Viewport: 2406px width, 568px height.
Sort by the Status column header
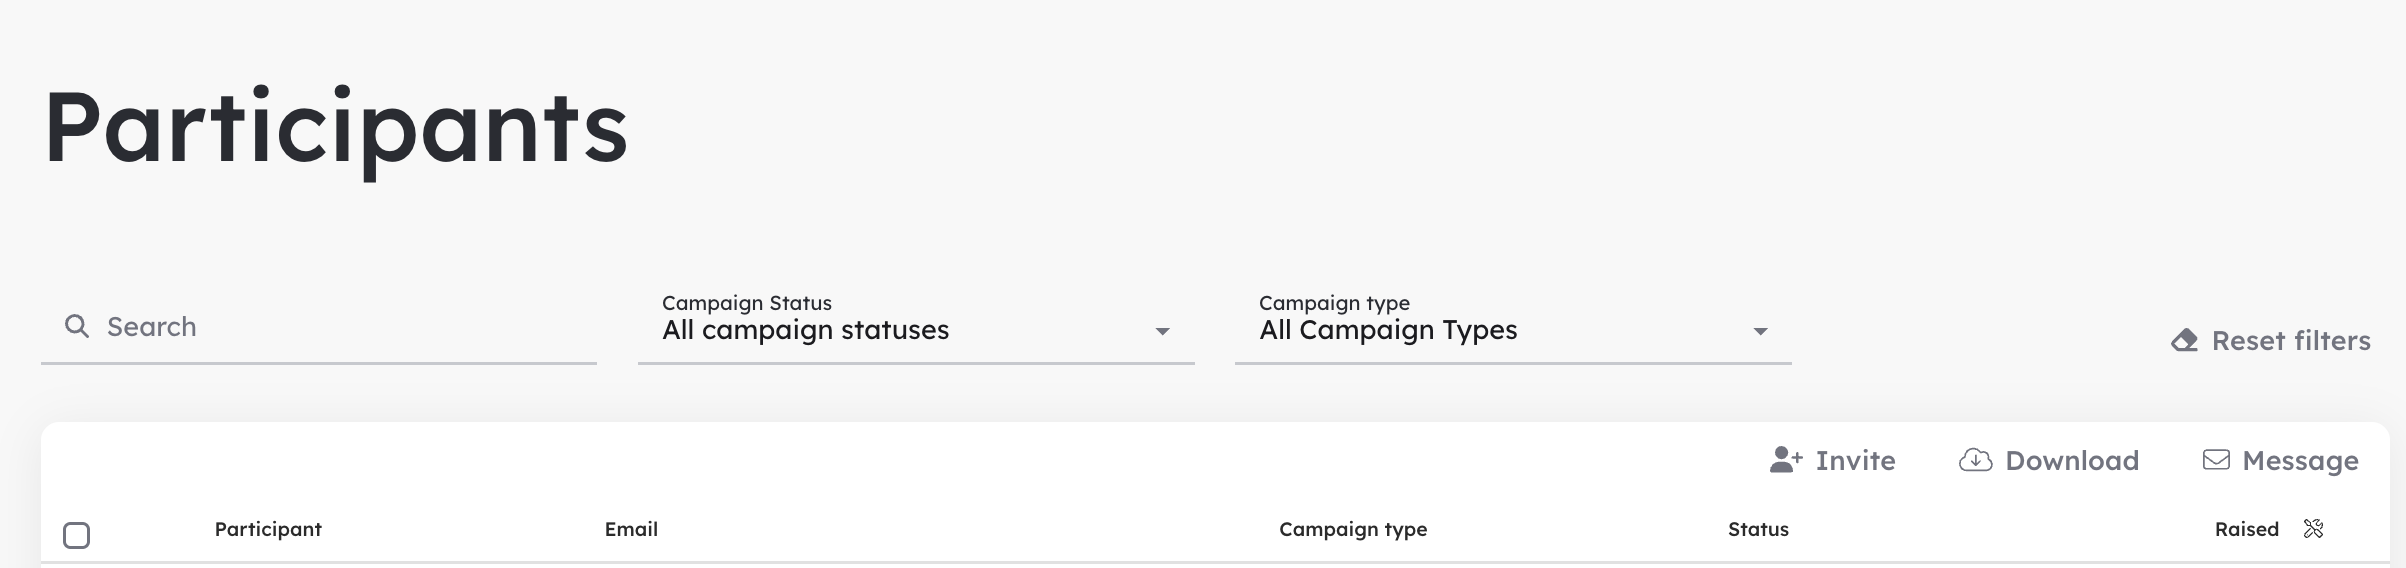pos(1758,529)
